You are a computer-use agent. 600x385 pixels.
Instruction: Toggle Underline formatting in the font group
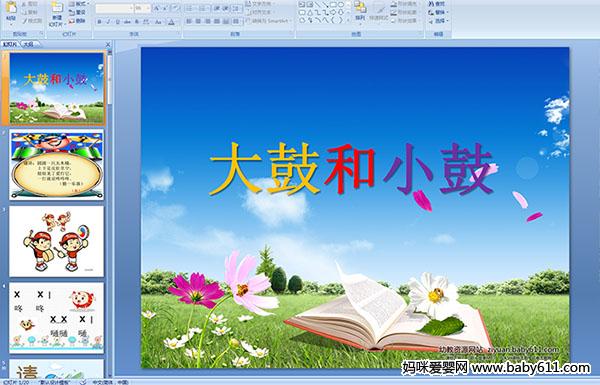pyautogui.click(x=117, y=22)
